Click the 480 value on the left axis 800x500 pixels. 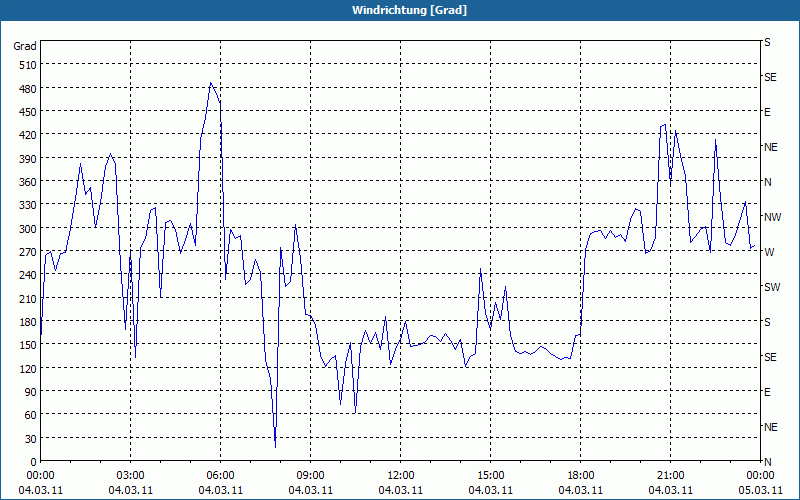(x=28, y=89)
